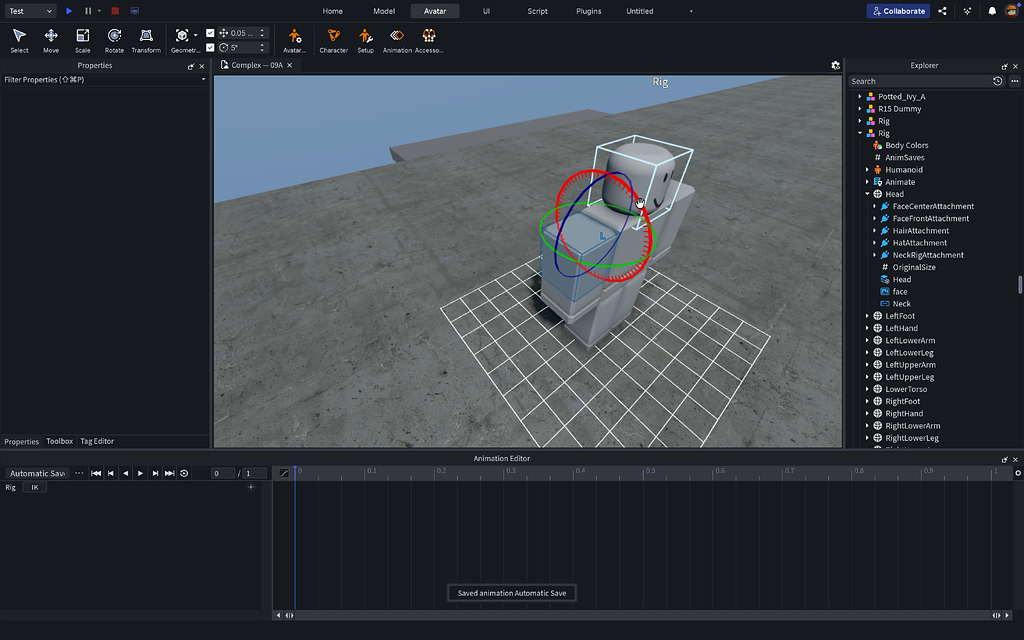Open the Character tool
The width and height of the screenshot is (1024, 640).
click(x=333, y=40)
